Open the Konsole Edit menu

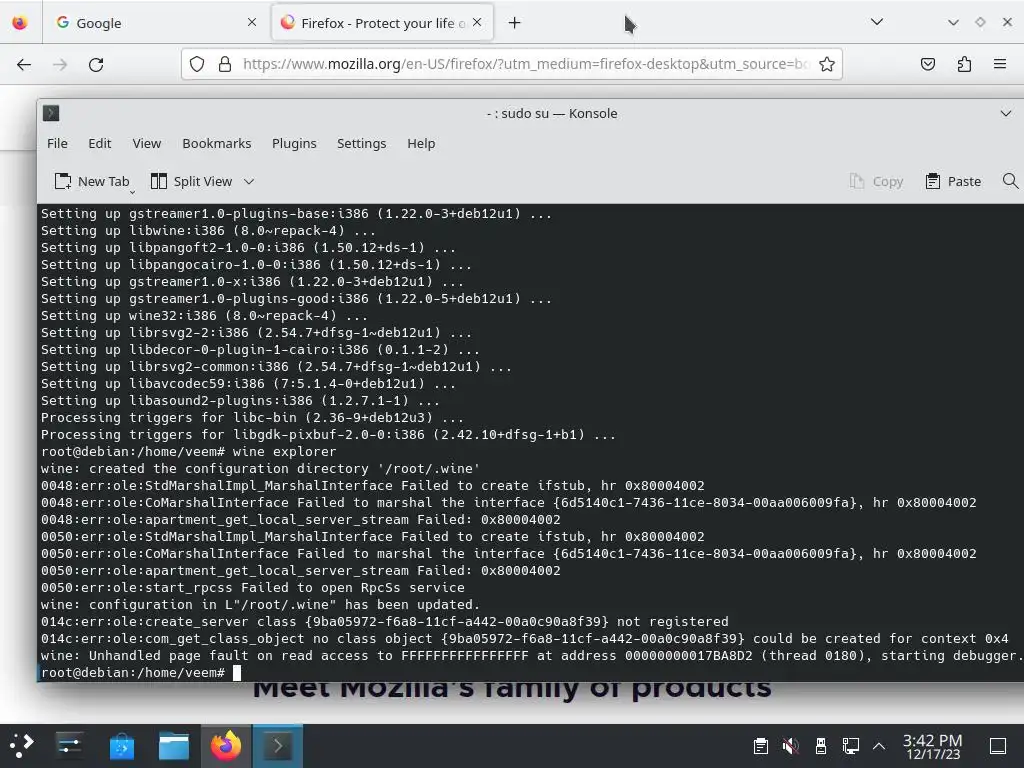tap(99, 143)
